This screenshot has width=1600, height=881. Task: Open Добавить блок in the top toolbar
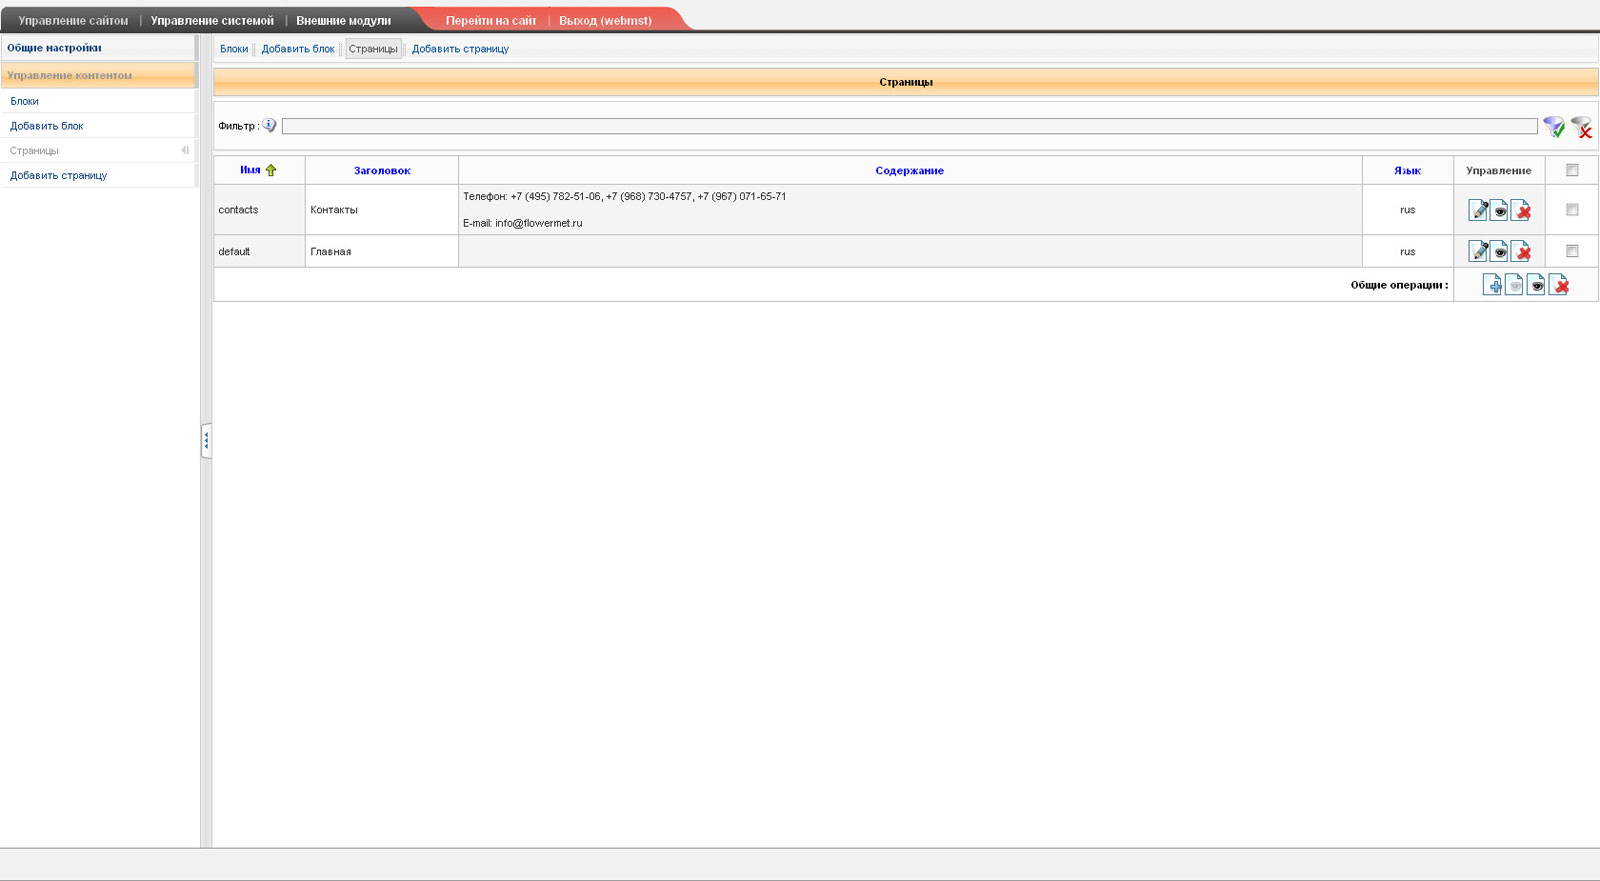pos(298,49)
